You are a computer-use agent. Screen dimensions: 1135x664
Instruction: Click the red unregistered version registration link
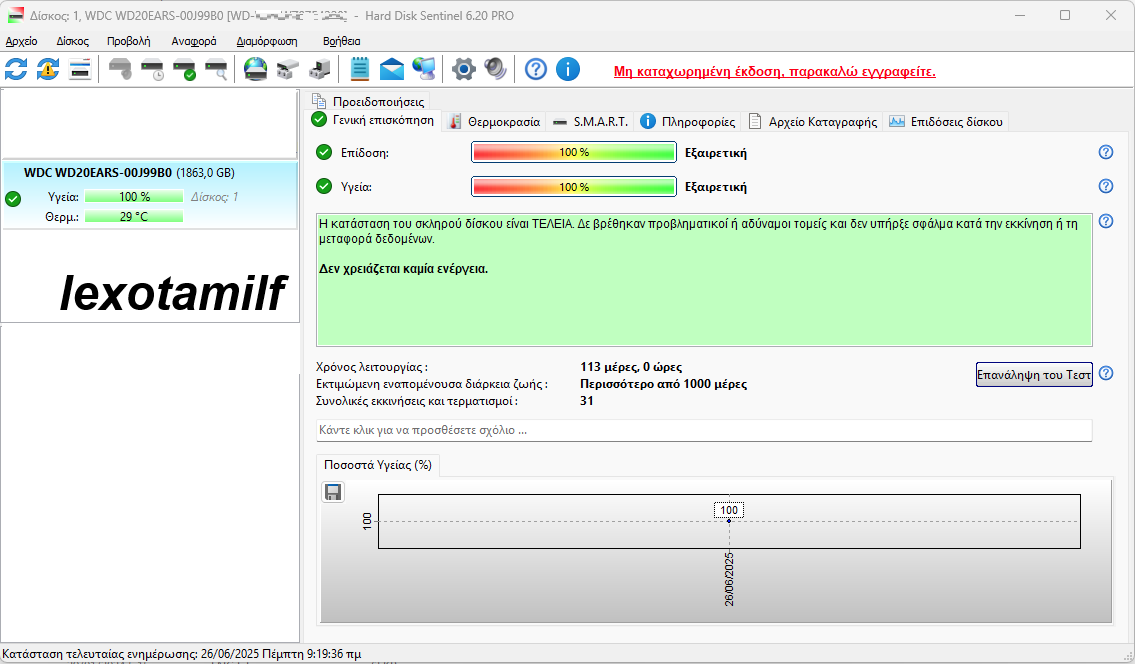[x=775, y=72]
